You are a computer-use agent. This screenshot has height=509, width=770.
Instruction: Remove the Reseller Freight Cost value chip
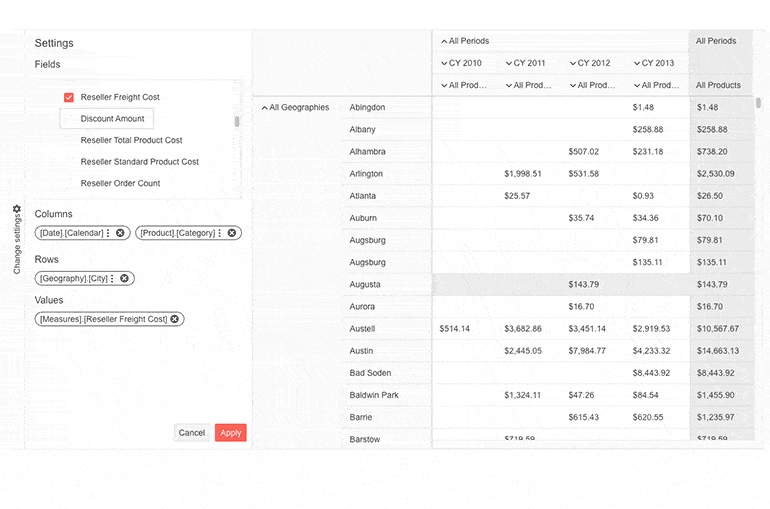175,319
